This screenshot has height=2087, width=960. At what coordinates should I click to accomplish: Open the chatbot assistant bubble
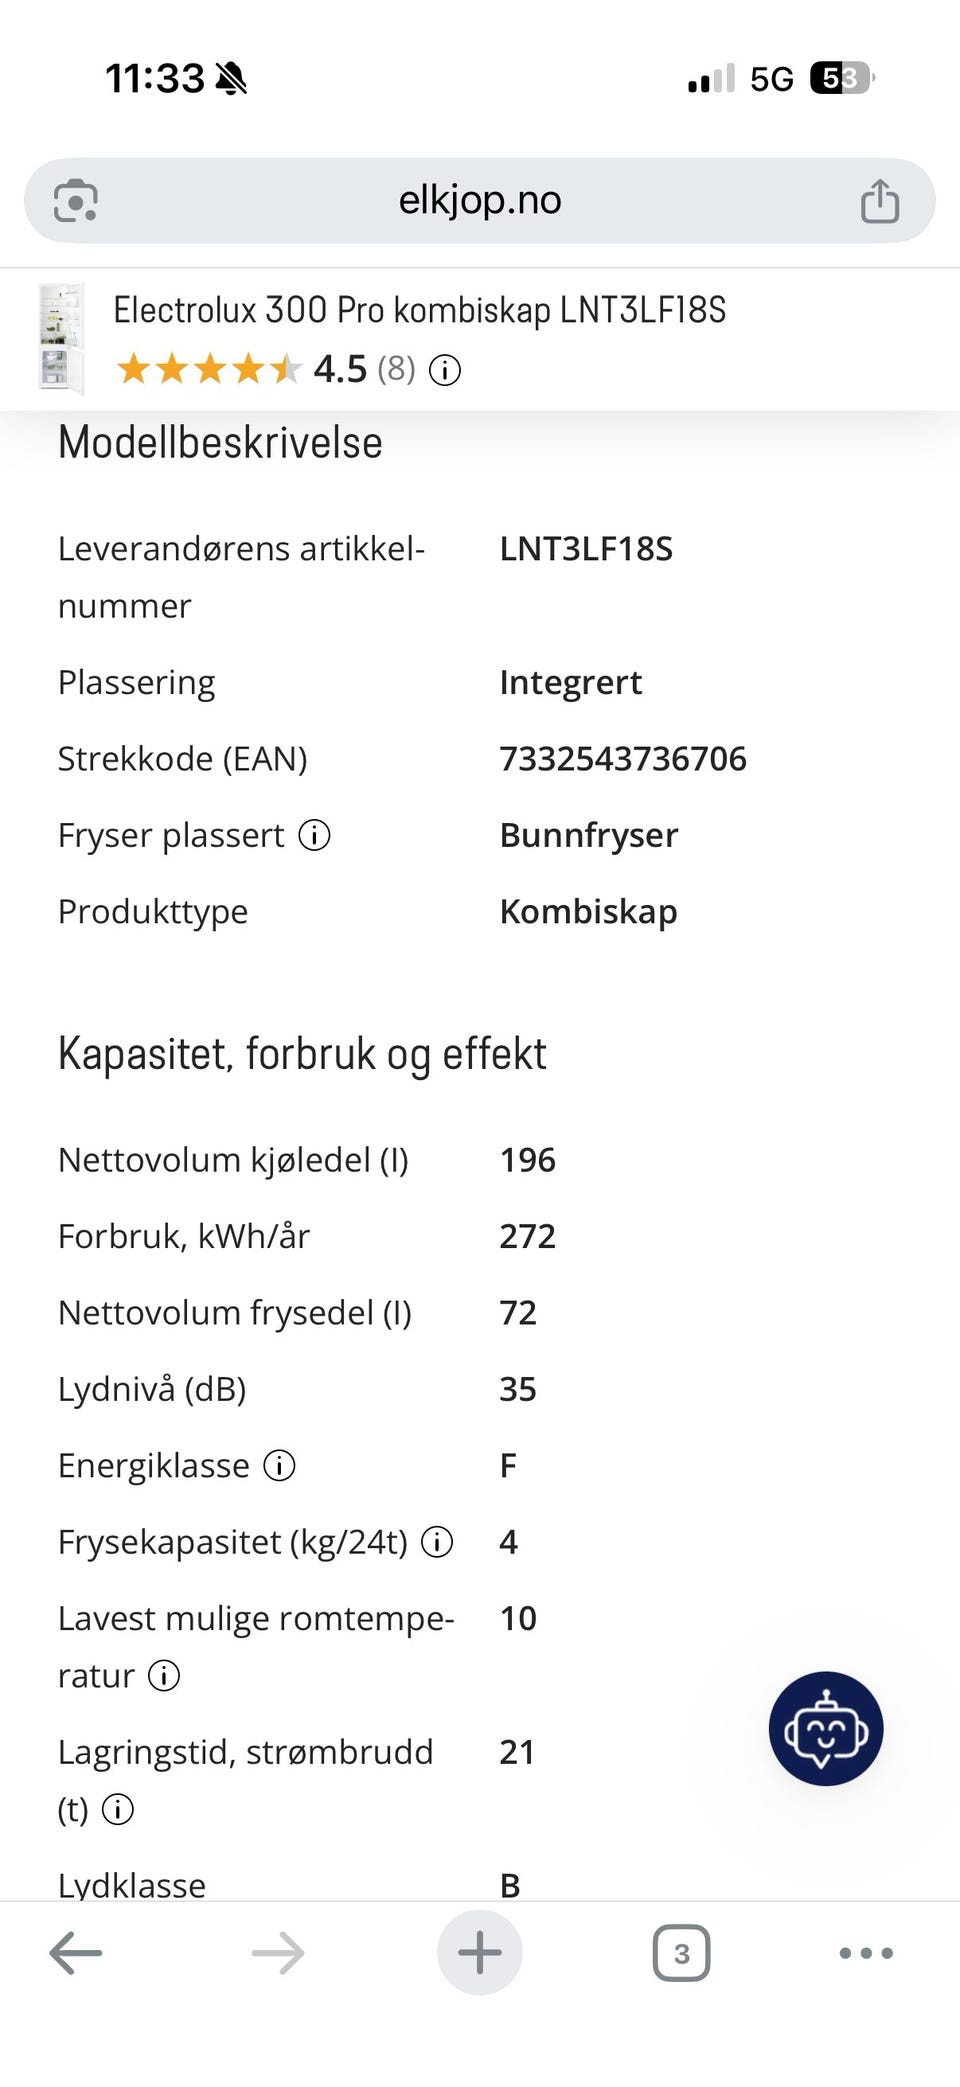[826, 1728]
